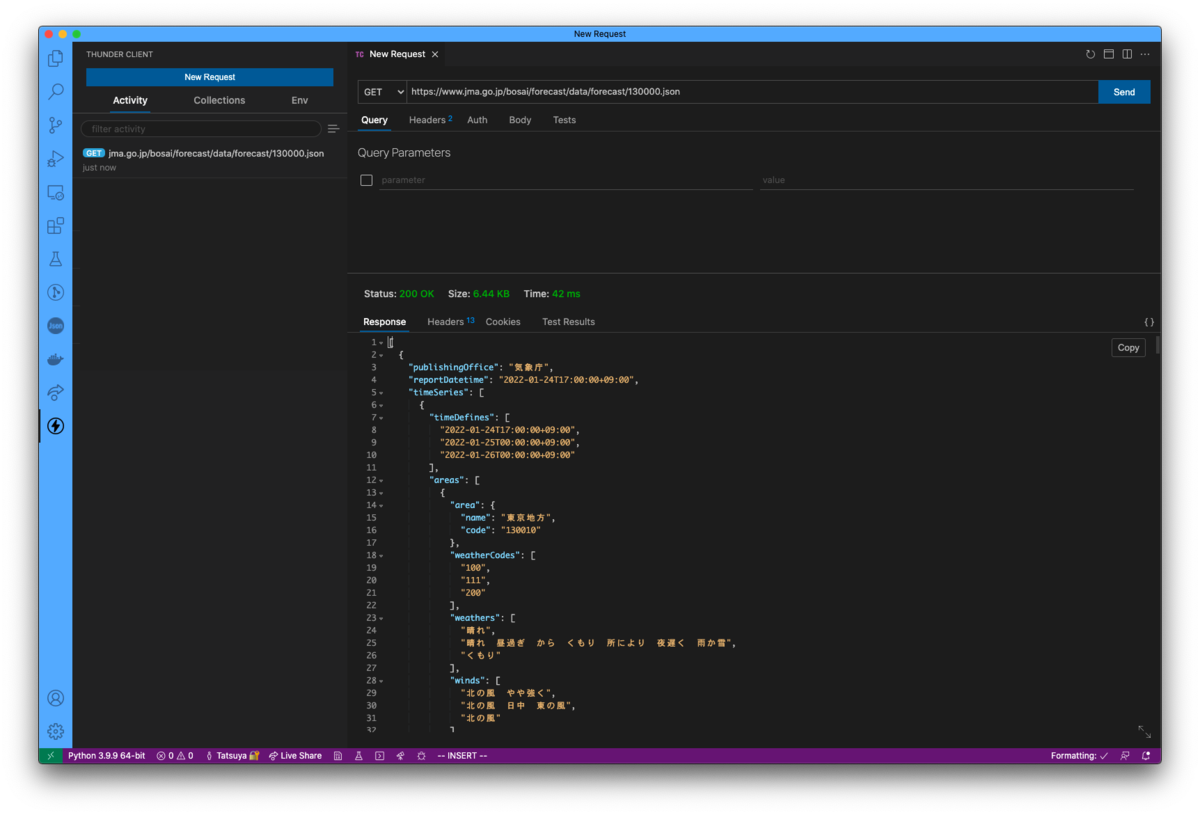
Task: Open the Live Share arrow view in activity bar
Action: point(56,393)
